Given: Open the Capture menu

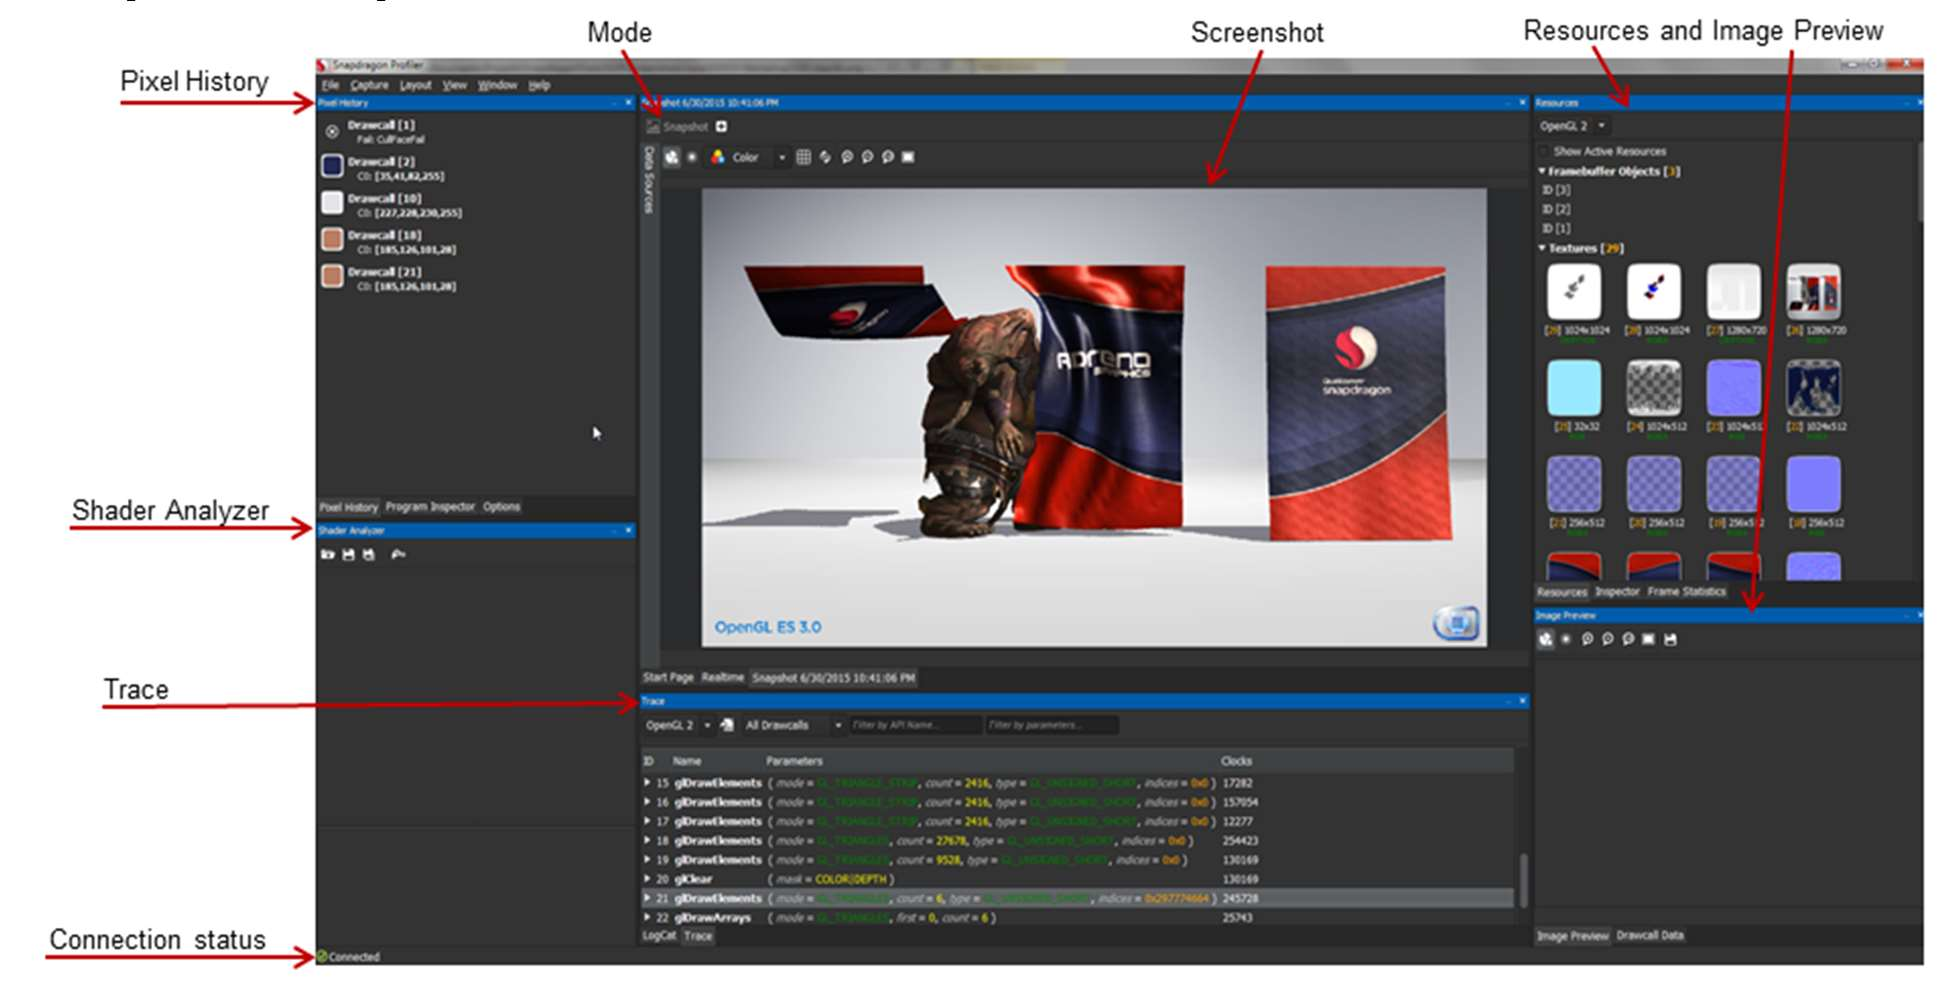Looking at the screenshot, I should pos(369,85).
